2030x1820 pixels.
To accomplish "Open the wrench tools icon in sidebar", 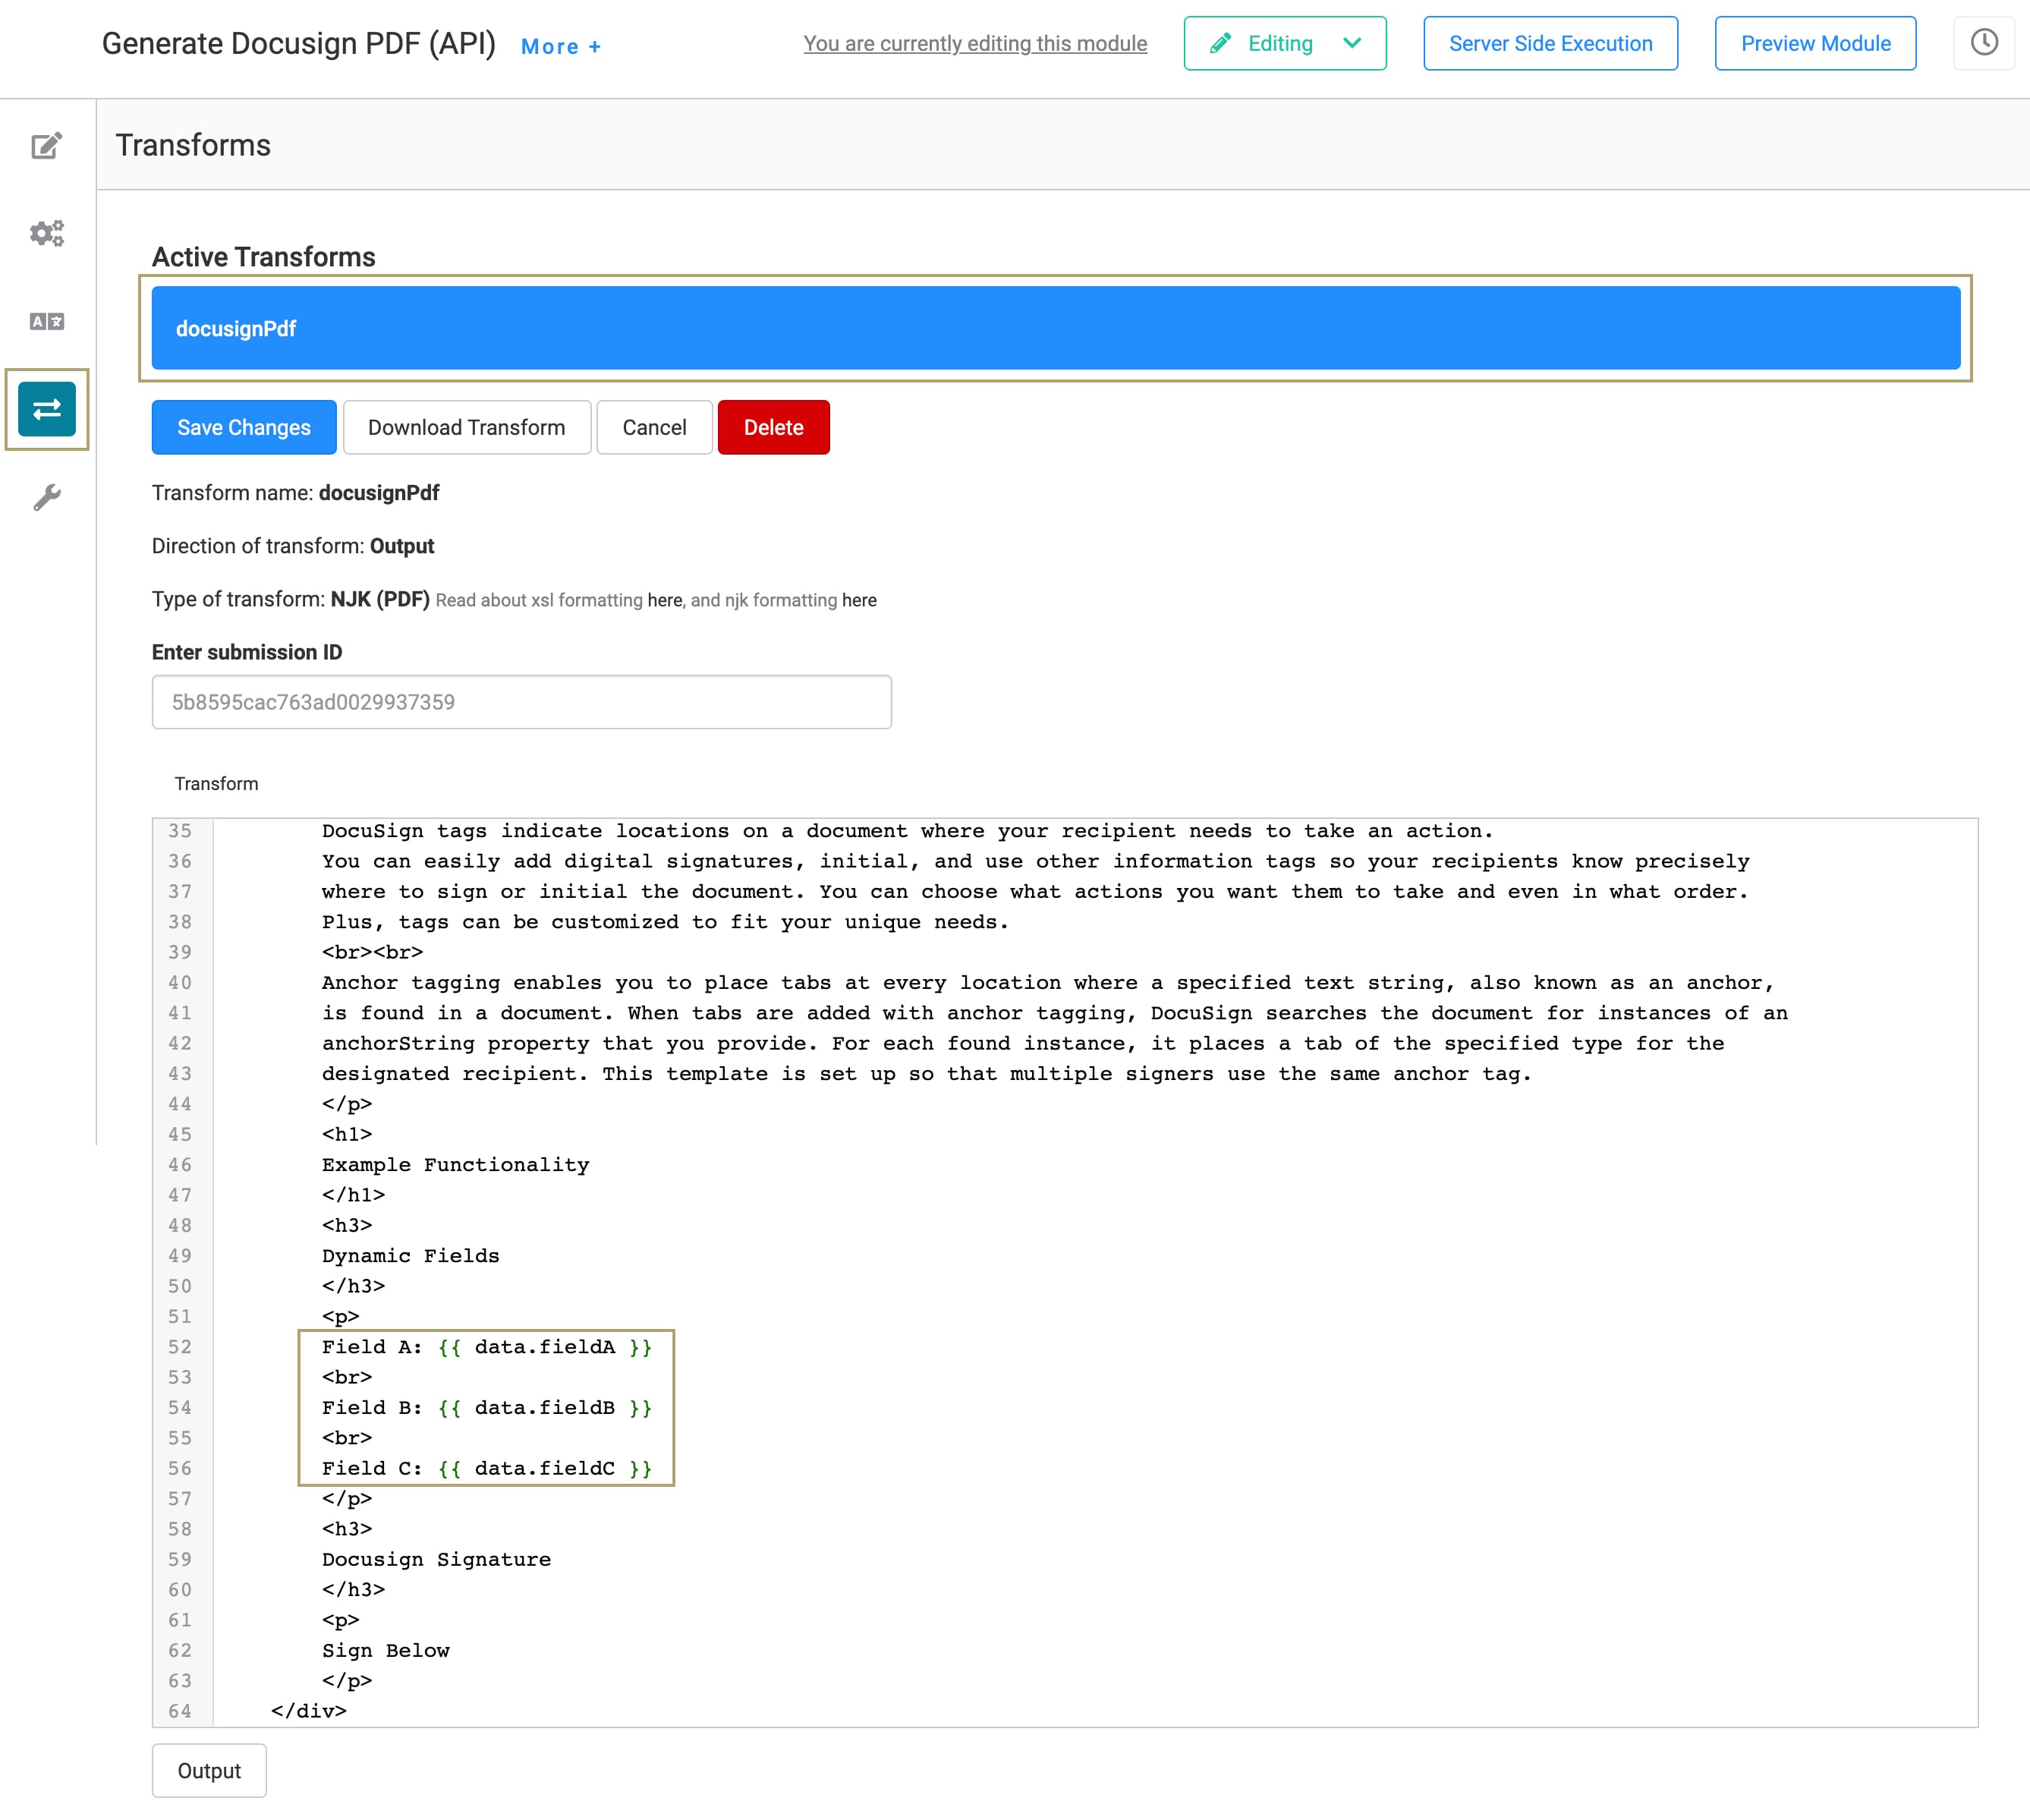I will [46, 497].
